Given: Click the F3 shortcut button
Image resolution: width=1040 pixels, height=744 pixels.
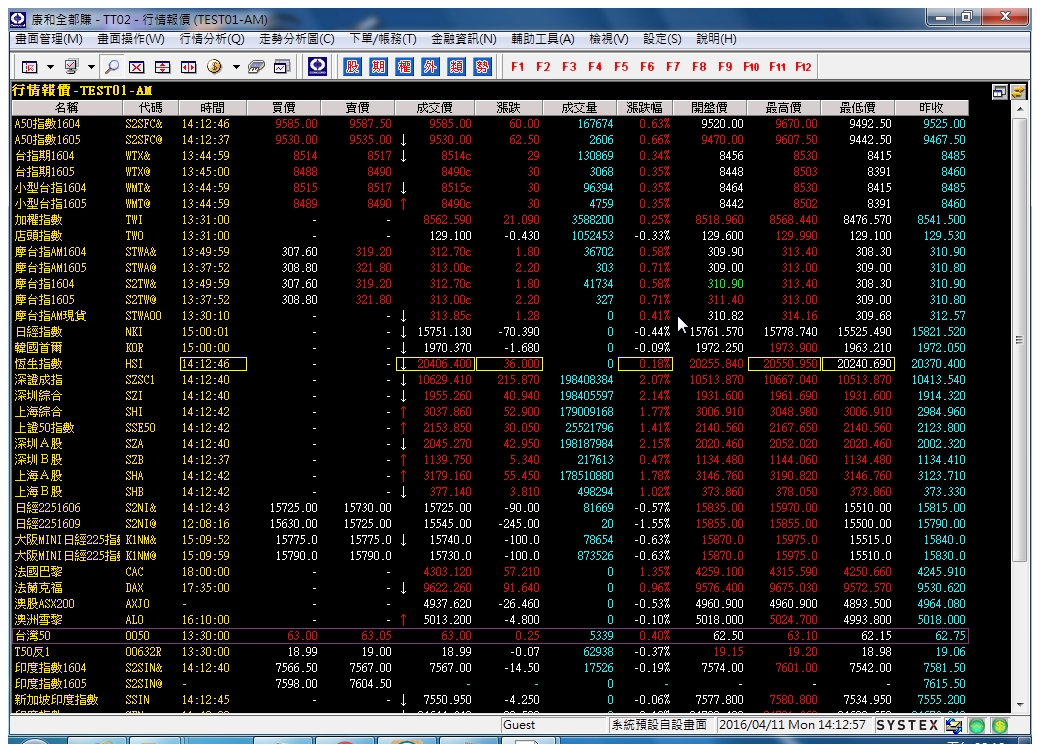Looking at the screenshot, I should click(x=569, y=67).
